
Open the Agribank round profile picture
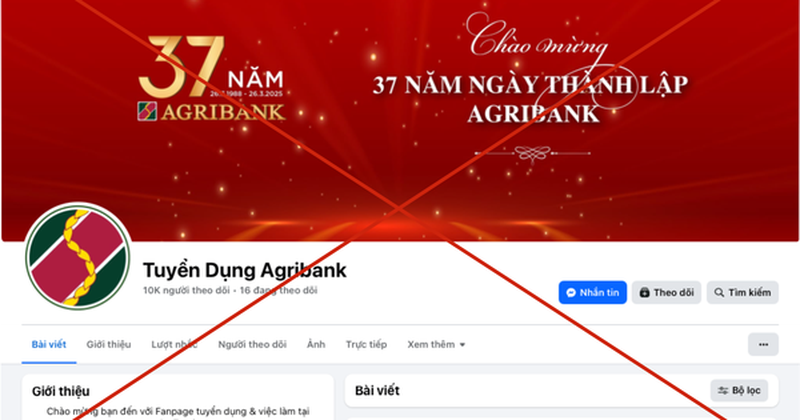click(x=78, y=256)
